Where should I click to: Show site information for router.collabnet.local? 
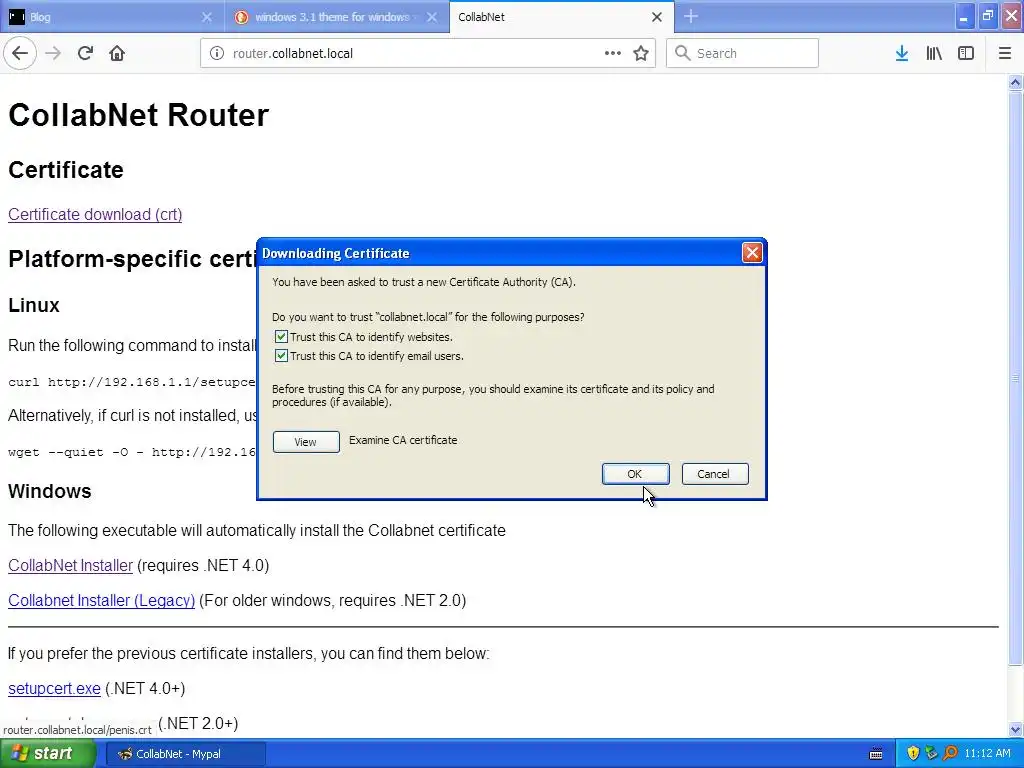(x=217, y=53)
